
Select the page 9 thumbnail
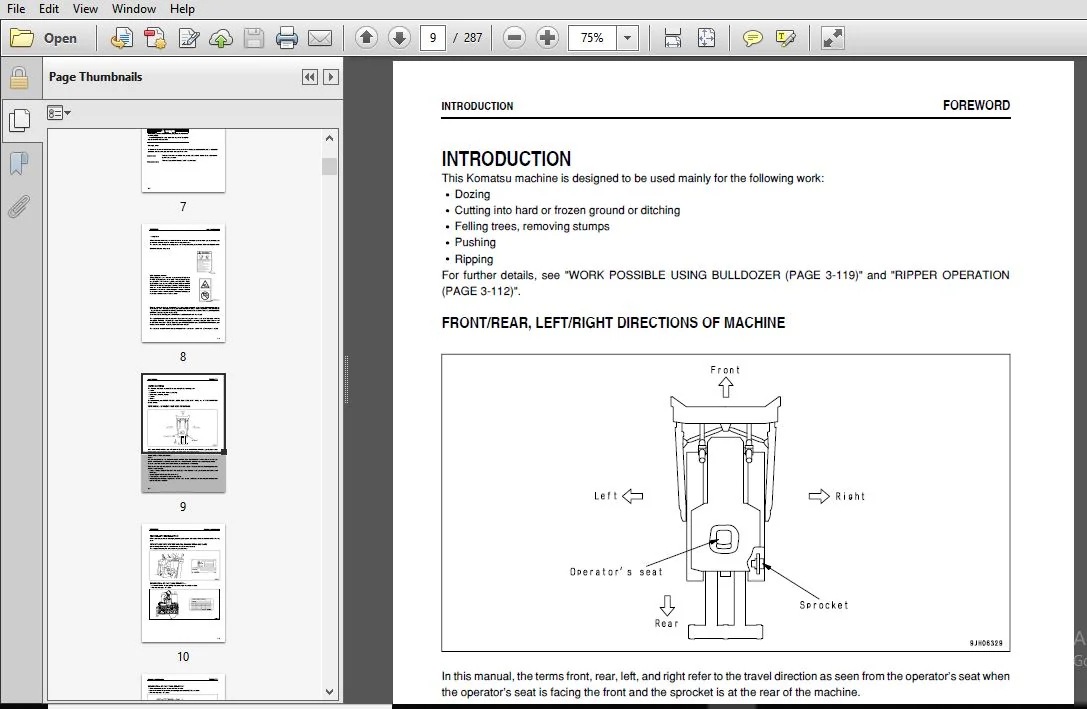(183, 433)
